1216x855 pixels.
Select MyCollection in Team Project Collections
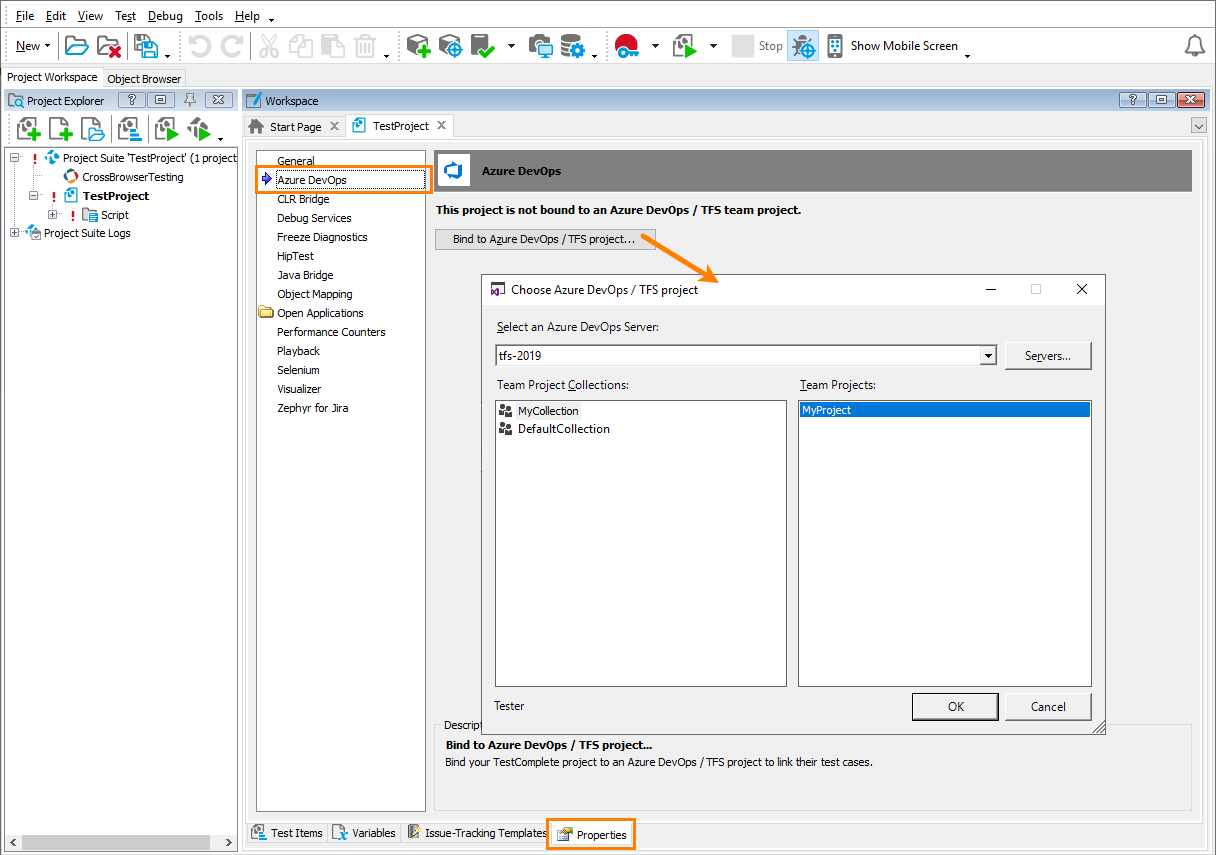(548, 411)
